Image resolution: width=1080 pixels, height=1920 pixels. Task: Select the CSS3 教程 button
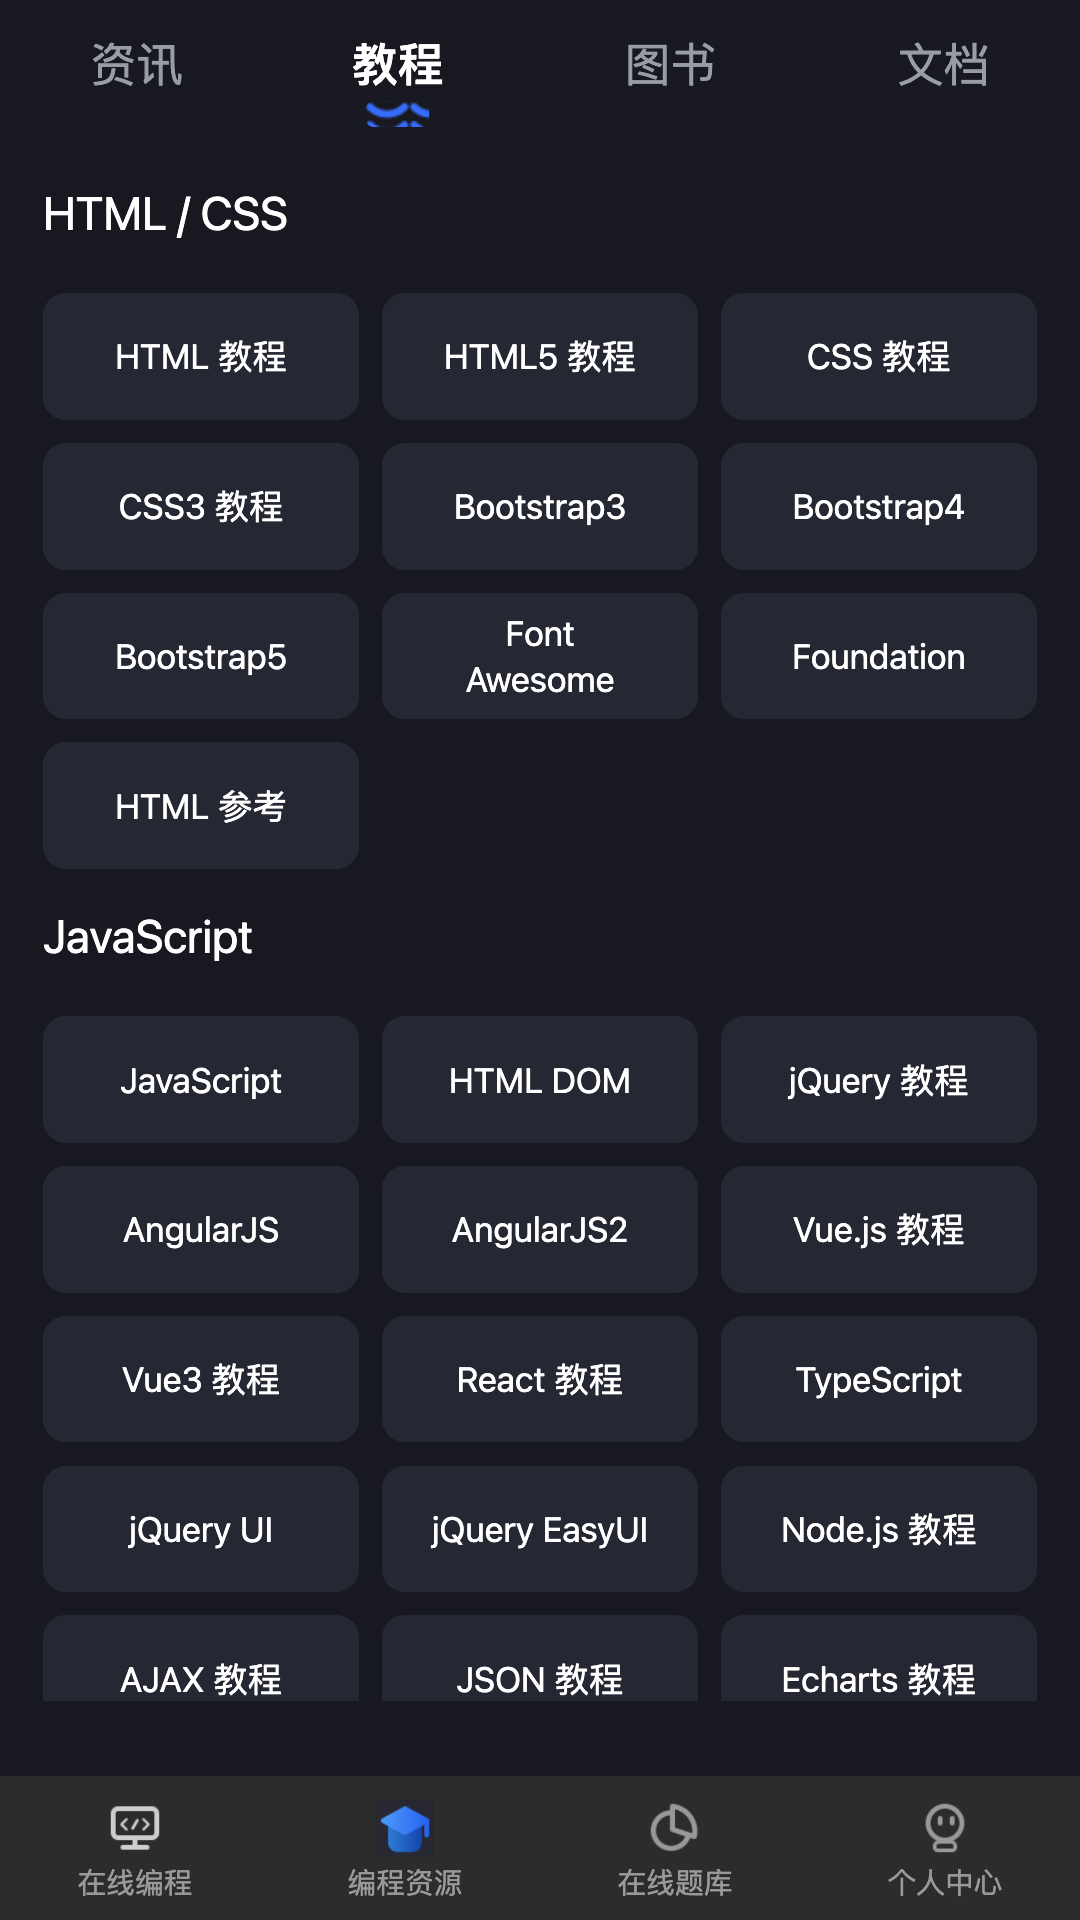pos(201,507)
